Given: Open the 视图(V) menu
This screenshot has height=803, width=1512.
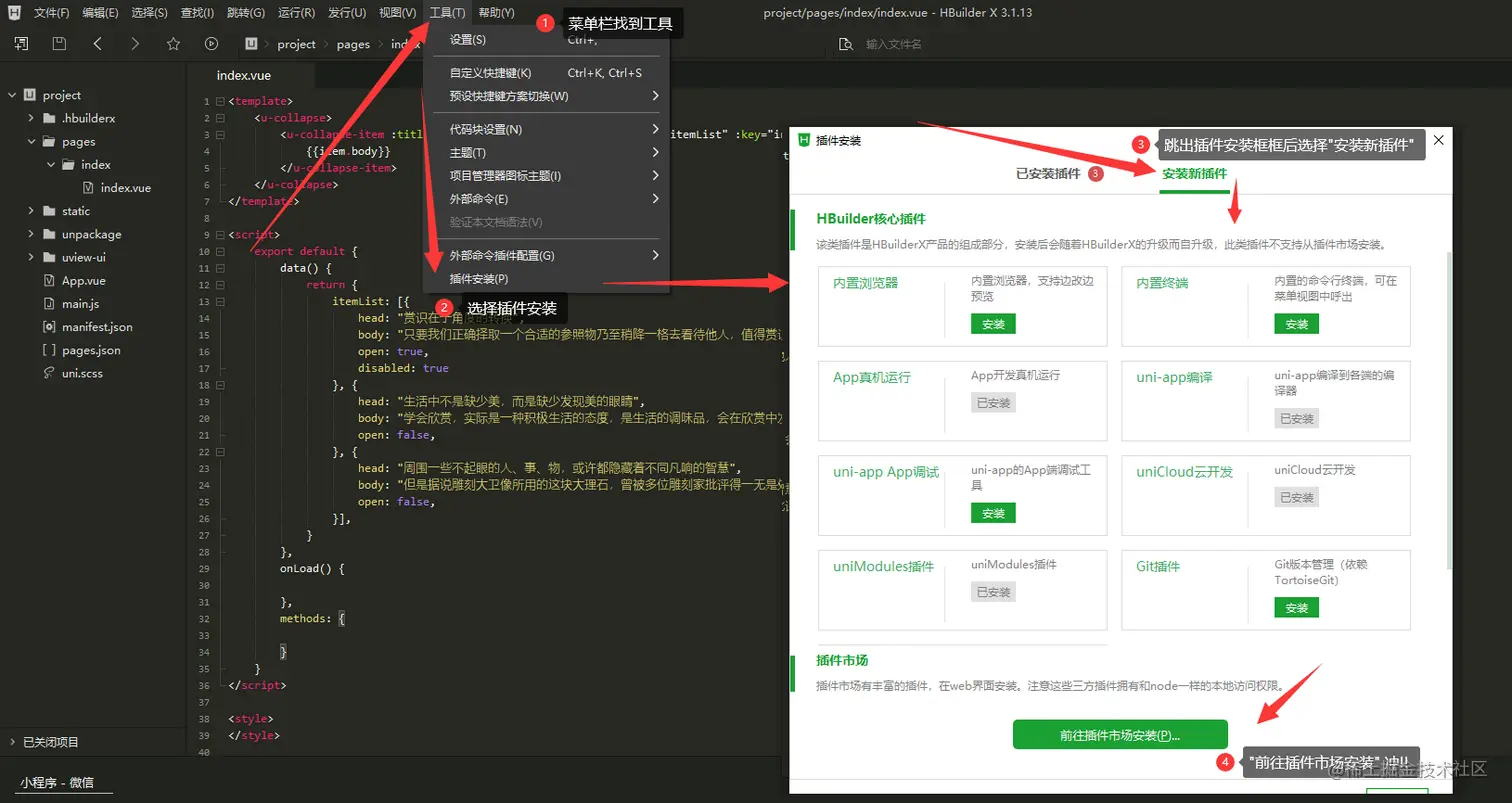Looking at the screenshot, I should (397, 13).
